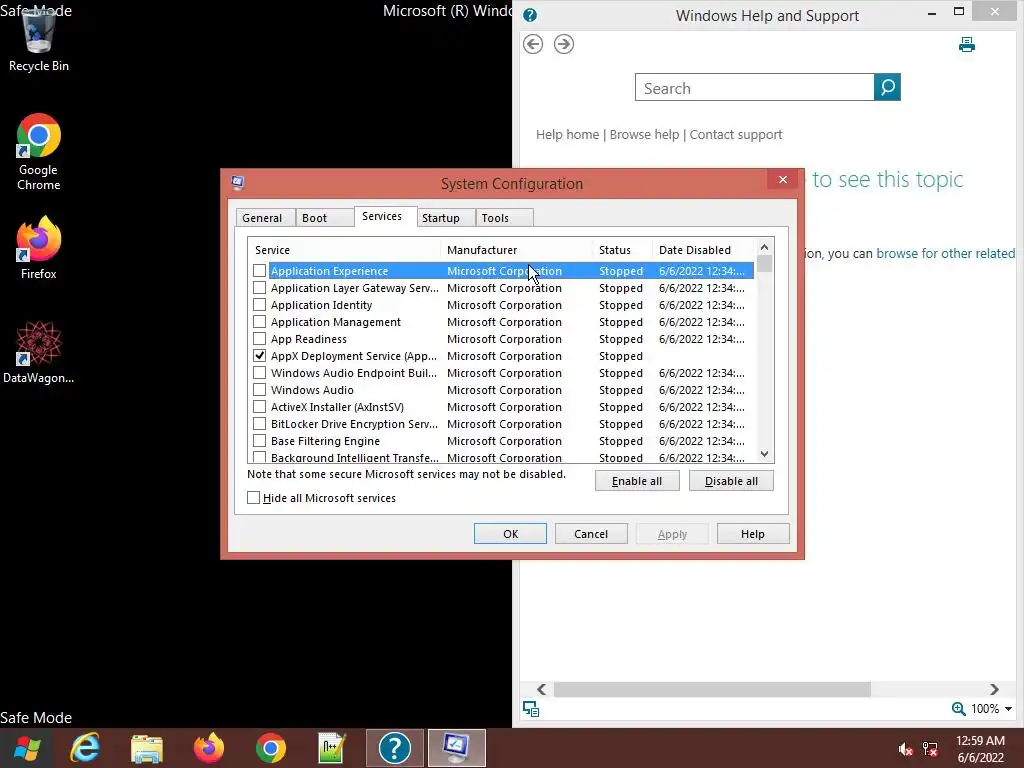The height and width of the screenshot is (768, 1024).
Task: Open the Firefox desktop shortcut
Action: 39,248
